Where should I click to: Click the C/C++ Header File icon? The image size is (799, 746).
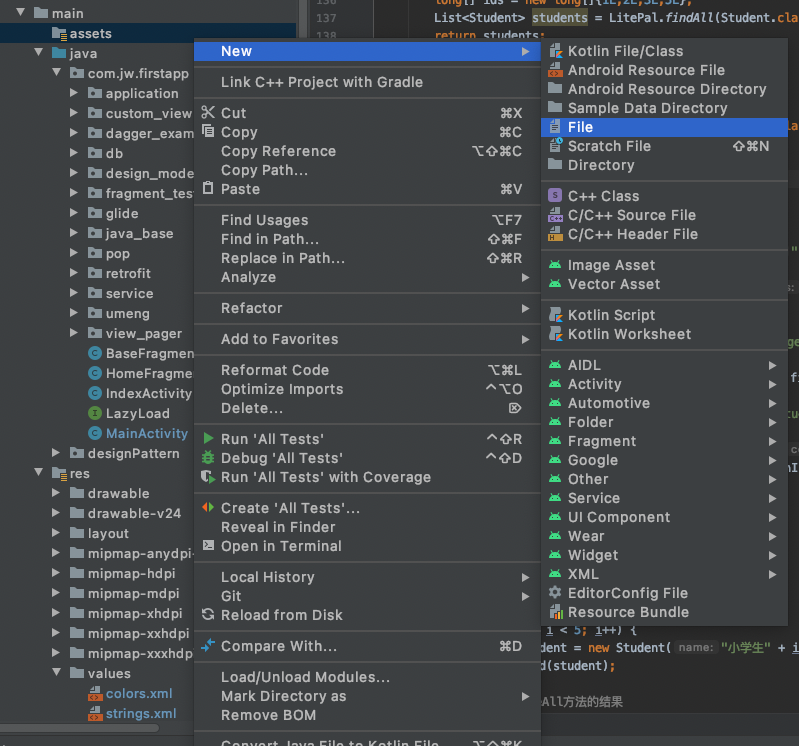click(x=555, y=234)
